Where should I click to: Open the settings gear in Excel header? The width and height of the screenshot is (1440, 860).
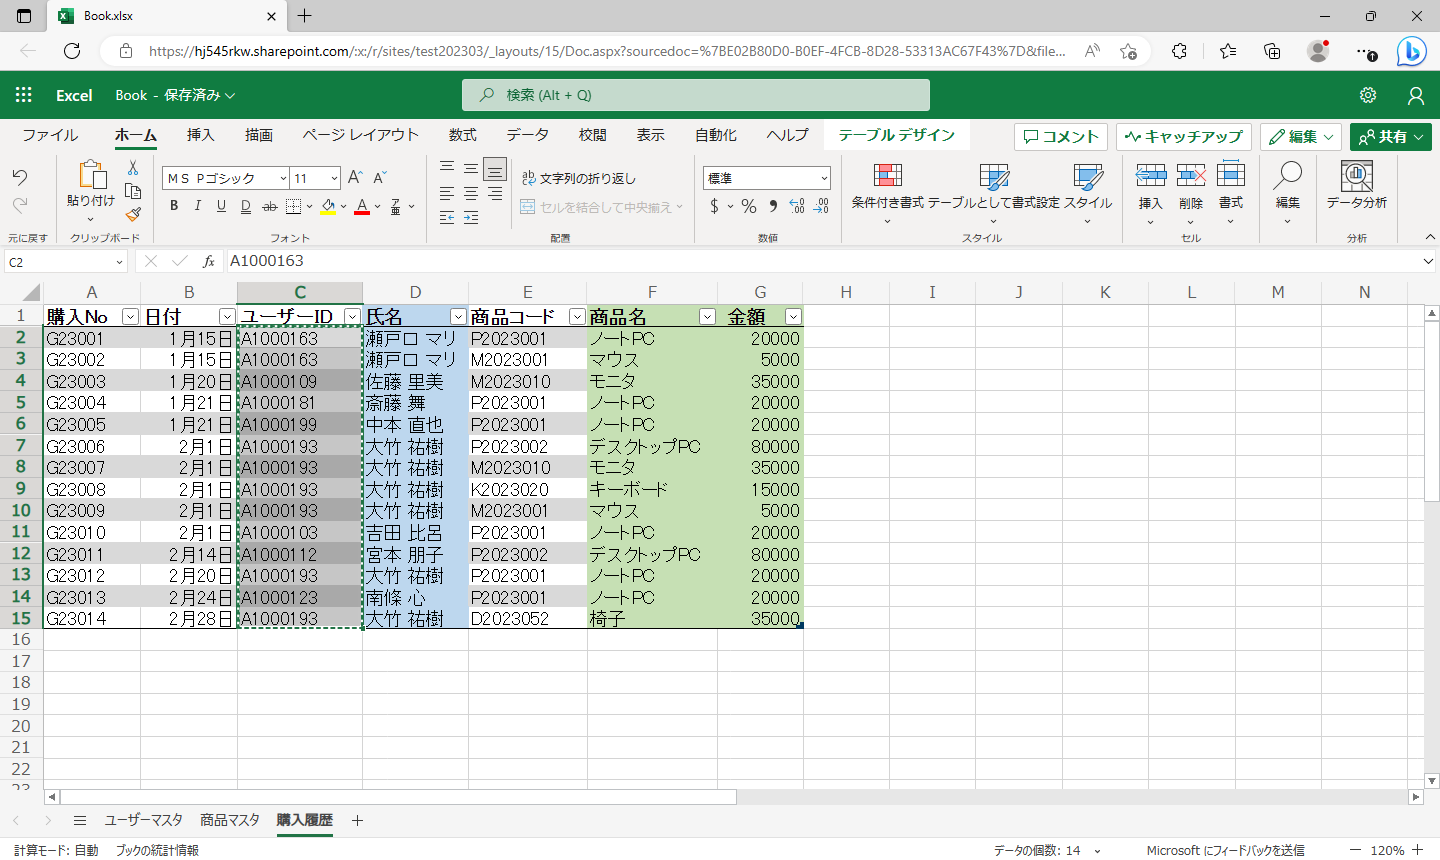click(1368, 95)
